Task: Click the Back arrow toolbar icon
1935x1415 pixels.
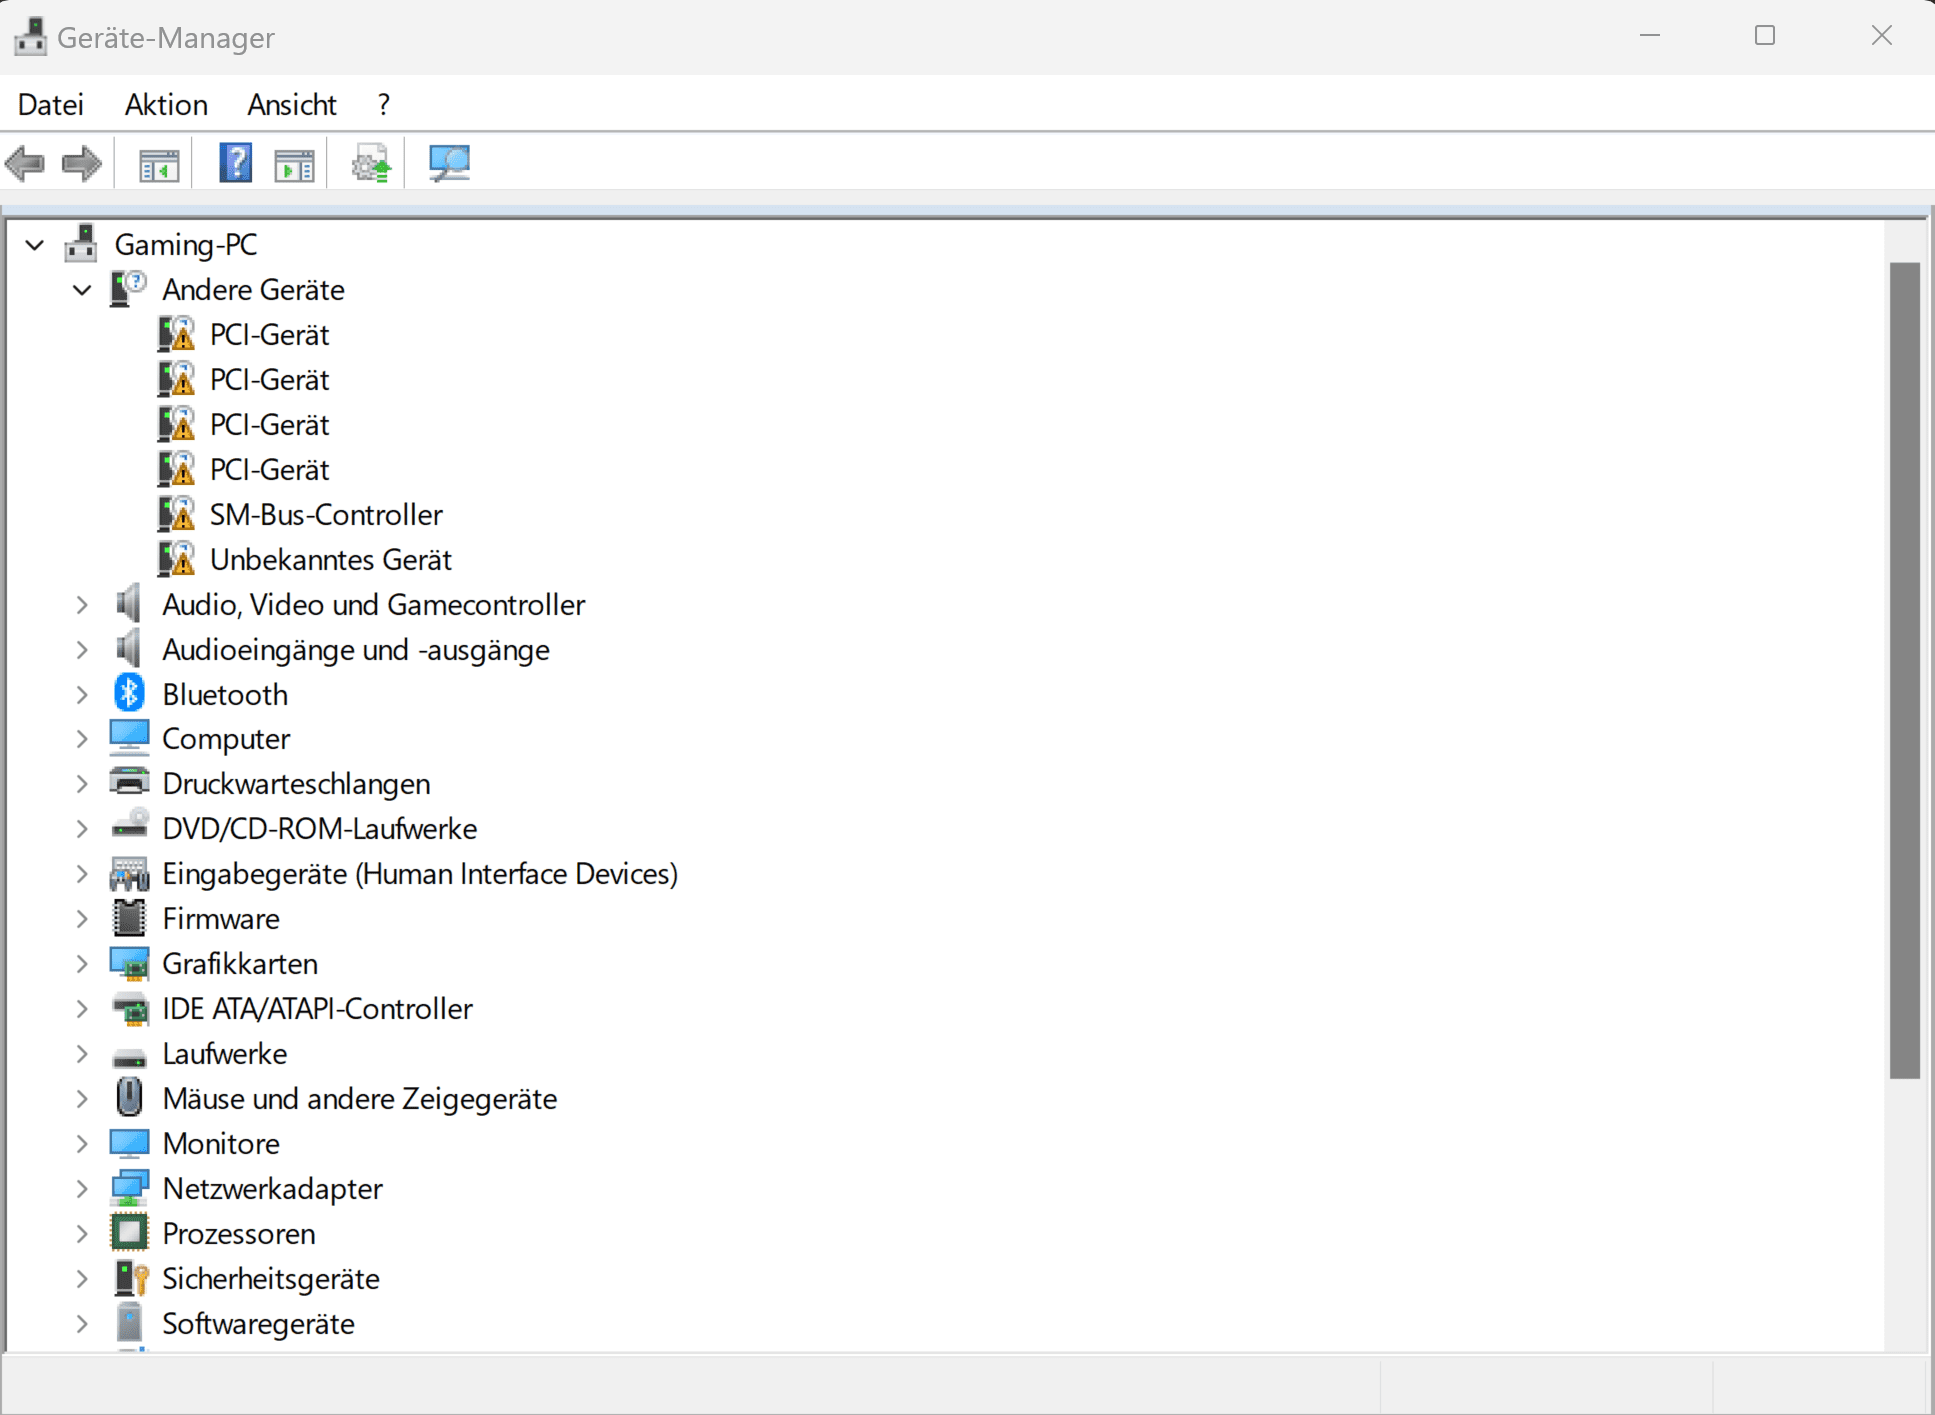Action: (25, 163)
